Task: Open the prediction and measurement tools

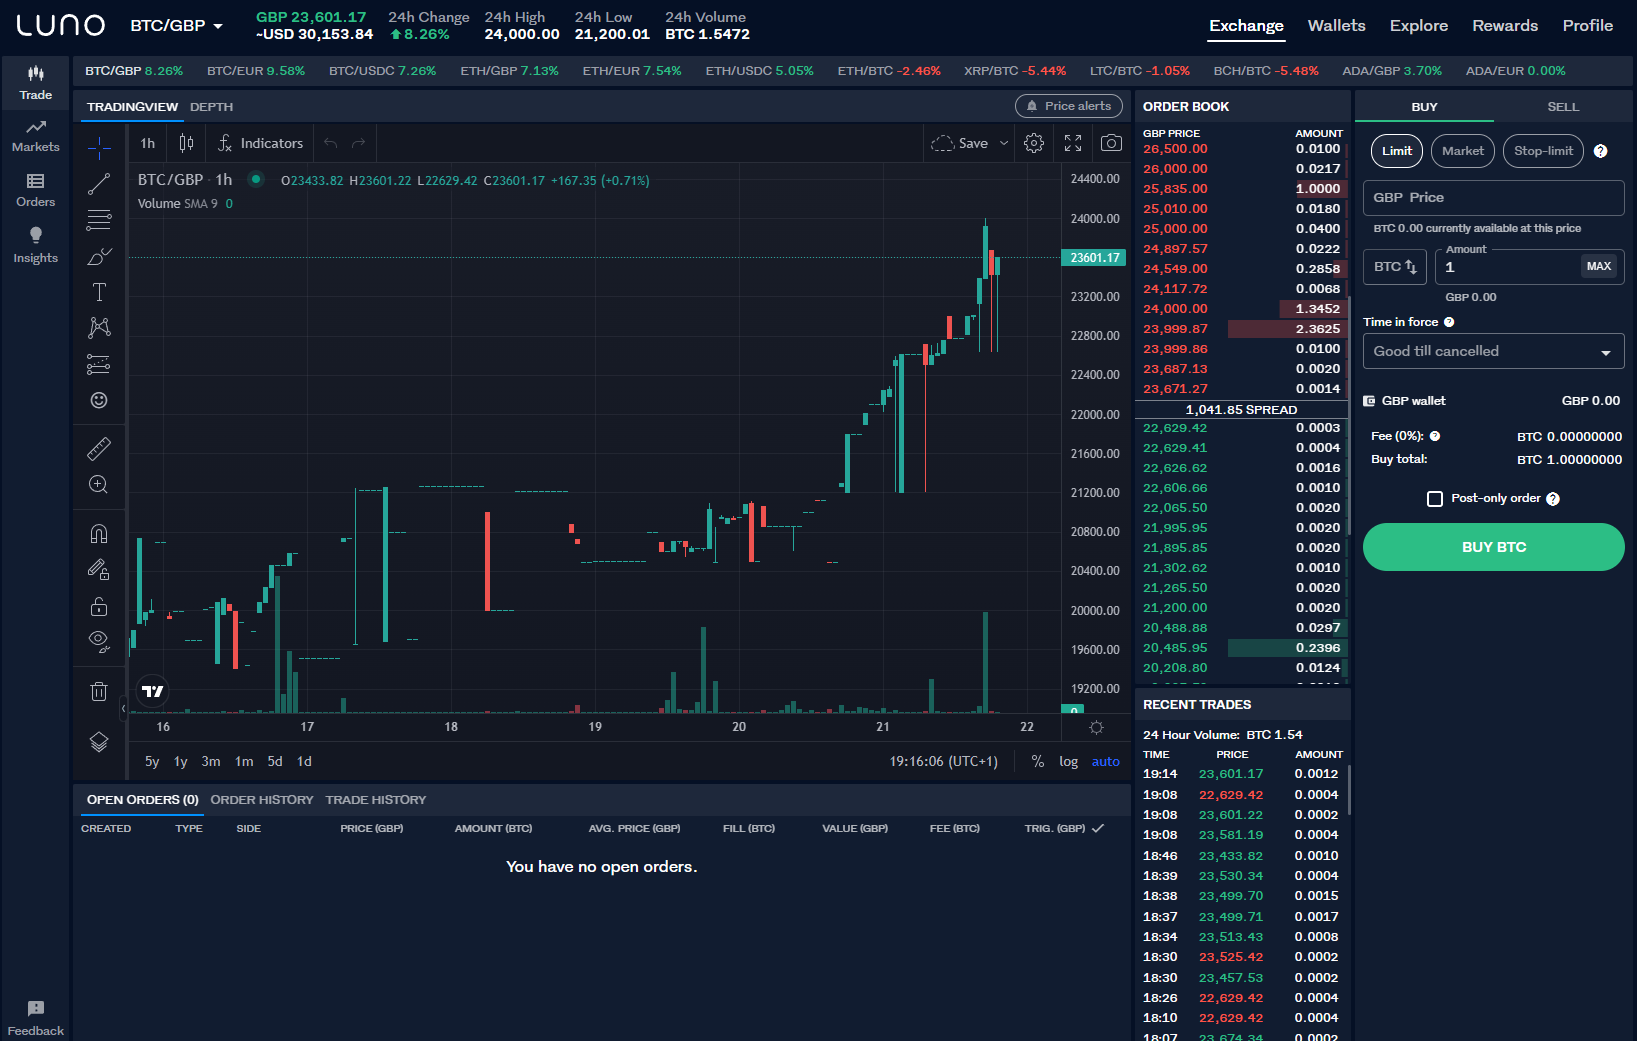Action: (99, 364)
